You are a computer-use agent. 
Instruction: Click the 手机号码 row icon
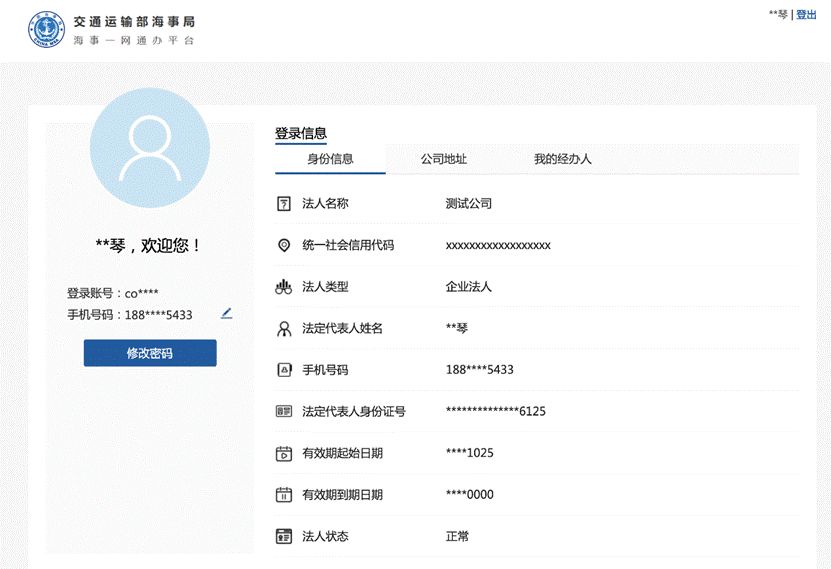tap(283, 370)
